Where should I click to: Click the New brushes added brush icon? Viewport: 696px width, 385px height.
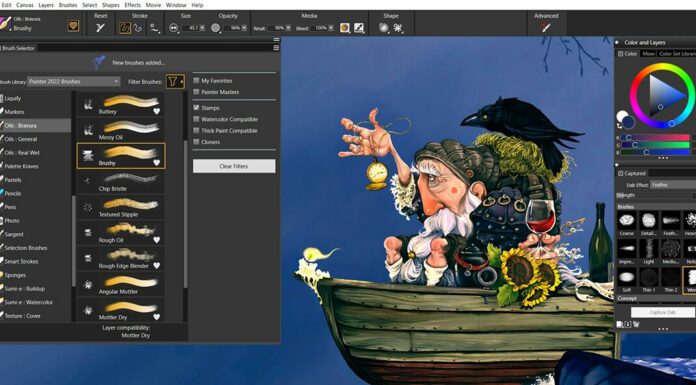pyautogui.click(x=99, y=62)
